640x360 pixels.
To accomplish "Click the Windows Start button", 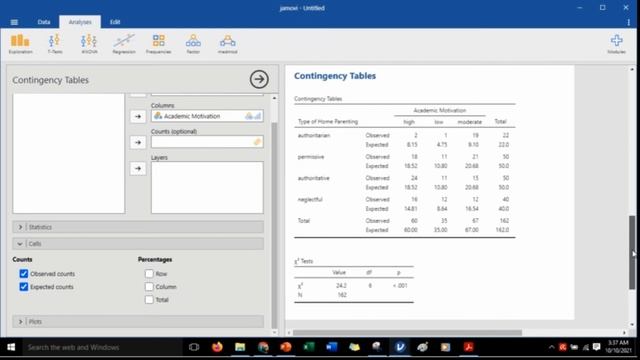I will click(11, 347).
